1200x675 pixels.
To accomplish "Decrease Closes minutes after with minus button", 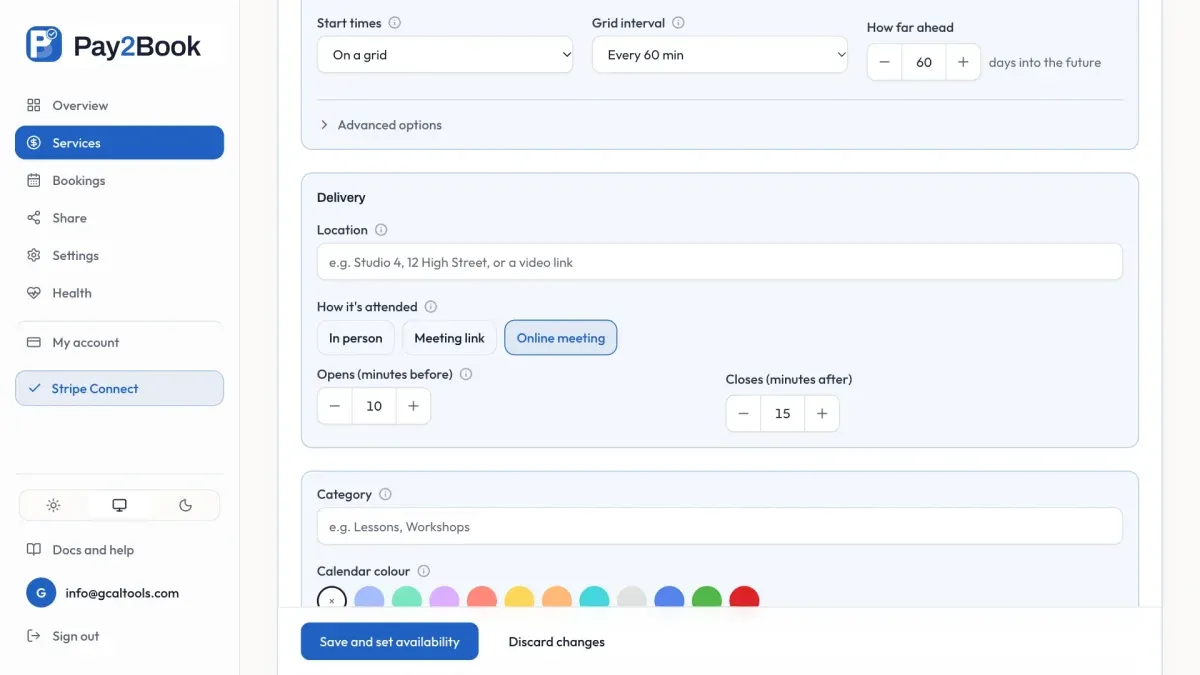I will click(743, 413).
